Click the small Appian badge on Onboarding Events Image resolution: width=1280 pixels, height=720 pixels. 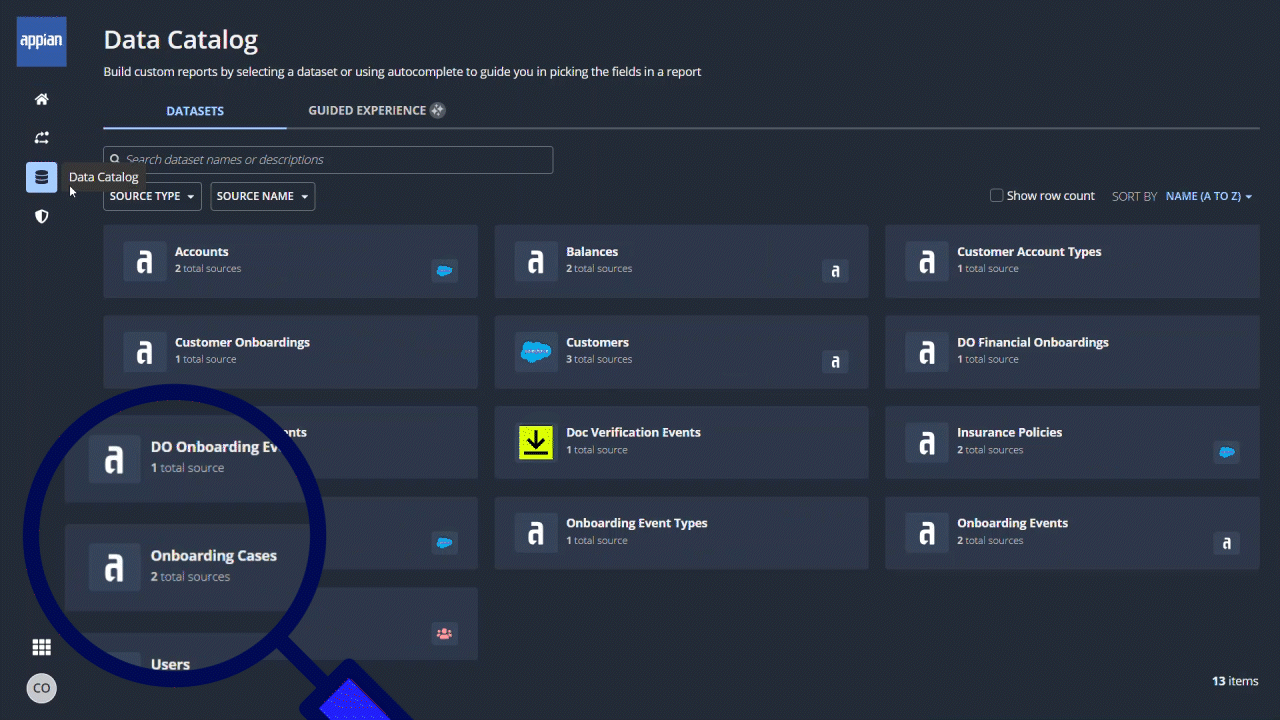(1226, 542)
